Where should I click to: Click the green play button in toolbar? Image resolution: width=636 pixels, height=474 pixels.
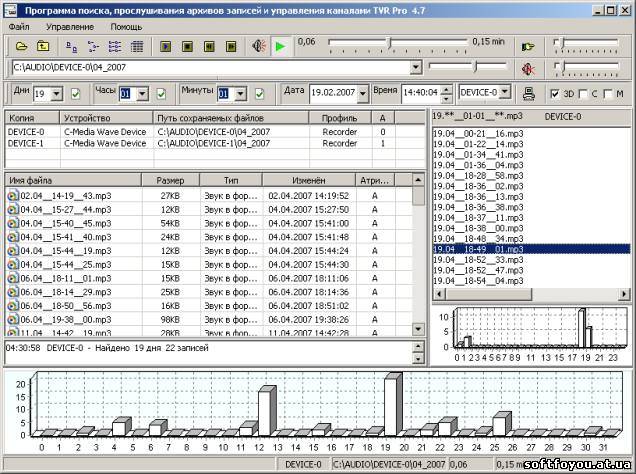(x=280, y=46)
